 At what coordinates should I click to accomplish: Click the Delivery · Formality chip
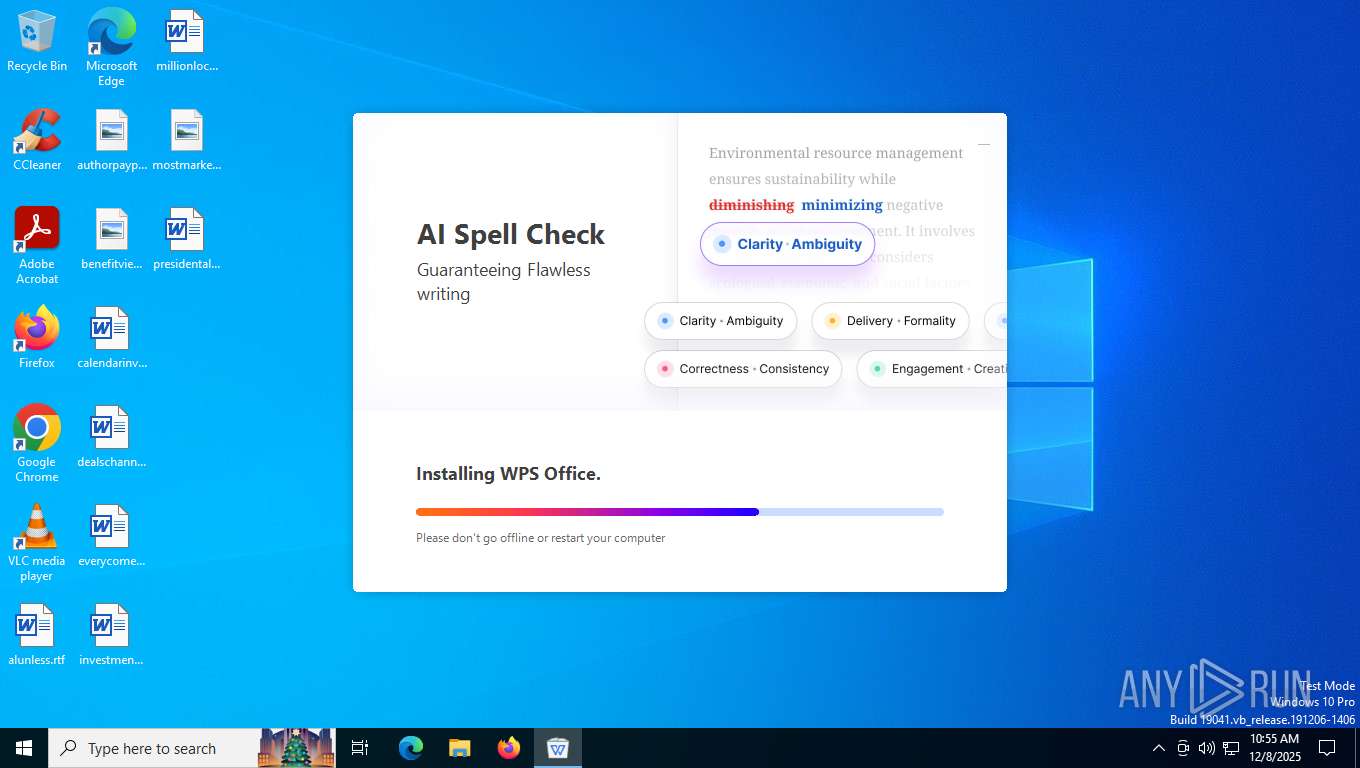[x=890, y=321]
